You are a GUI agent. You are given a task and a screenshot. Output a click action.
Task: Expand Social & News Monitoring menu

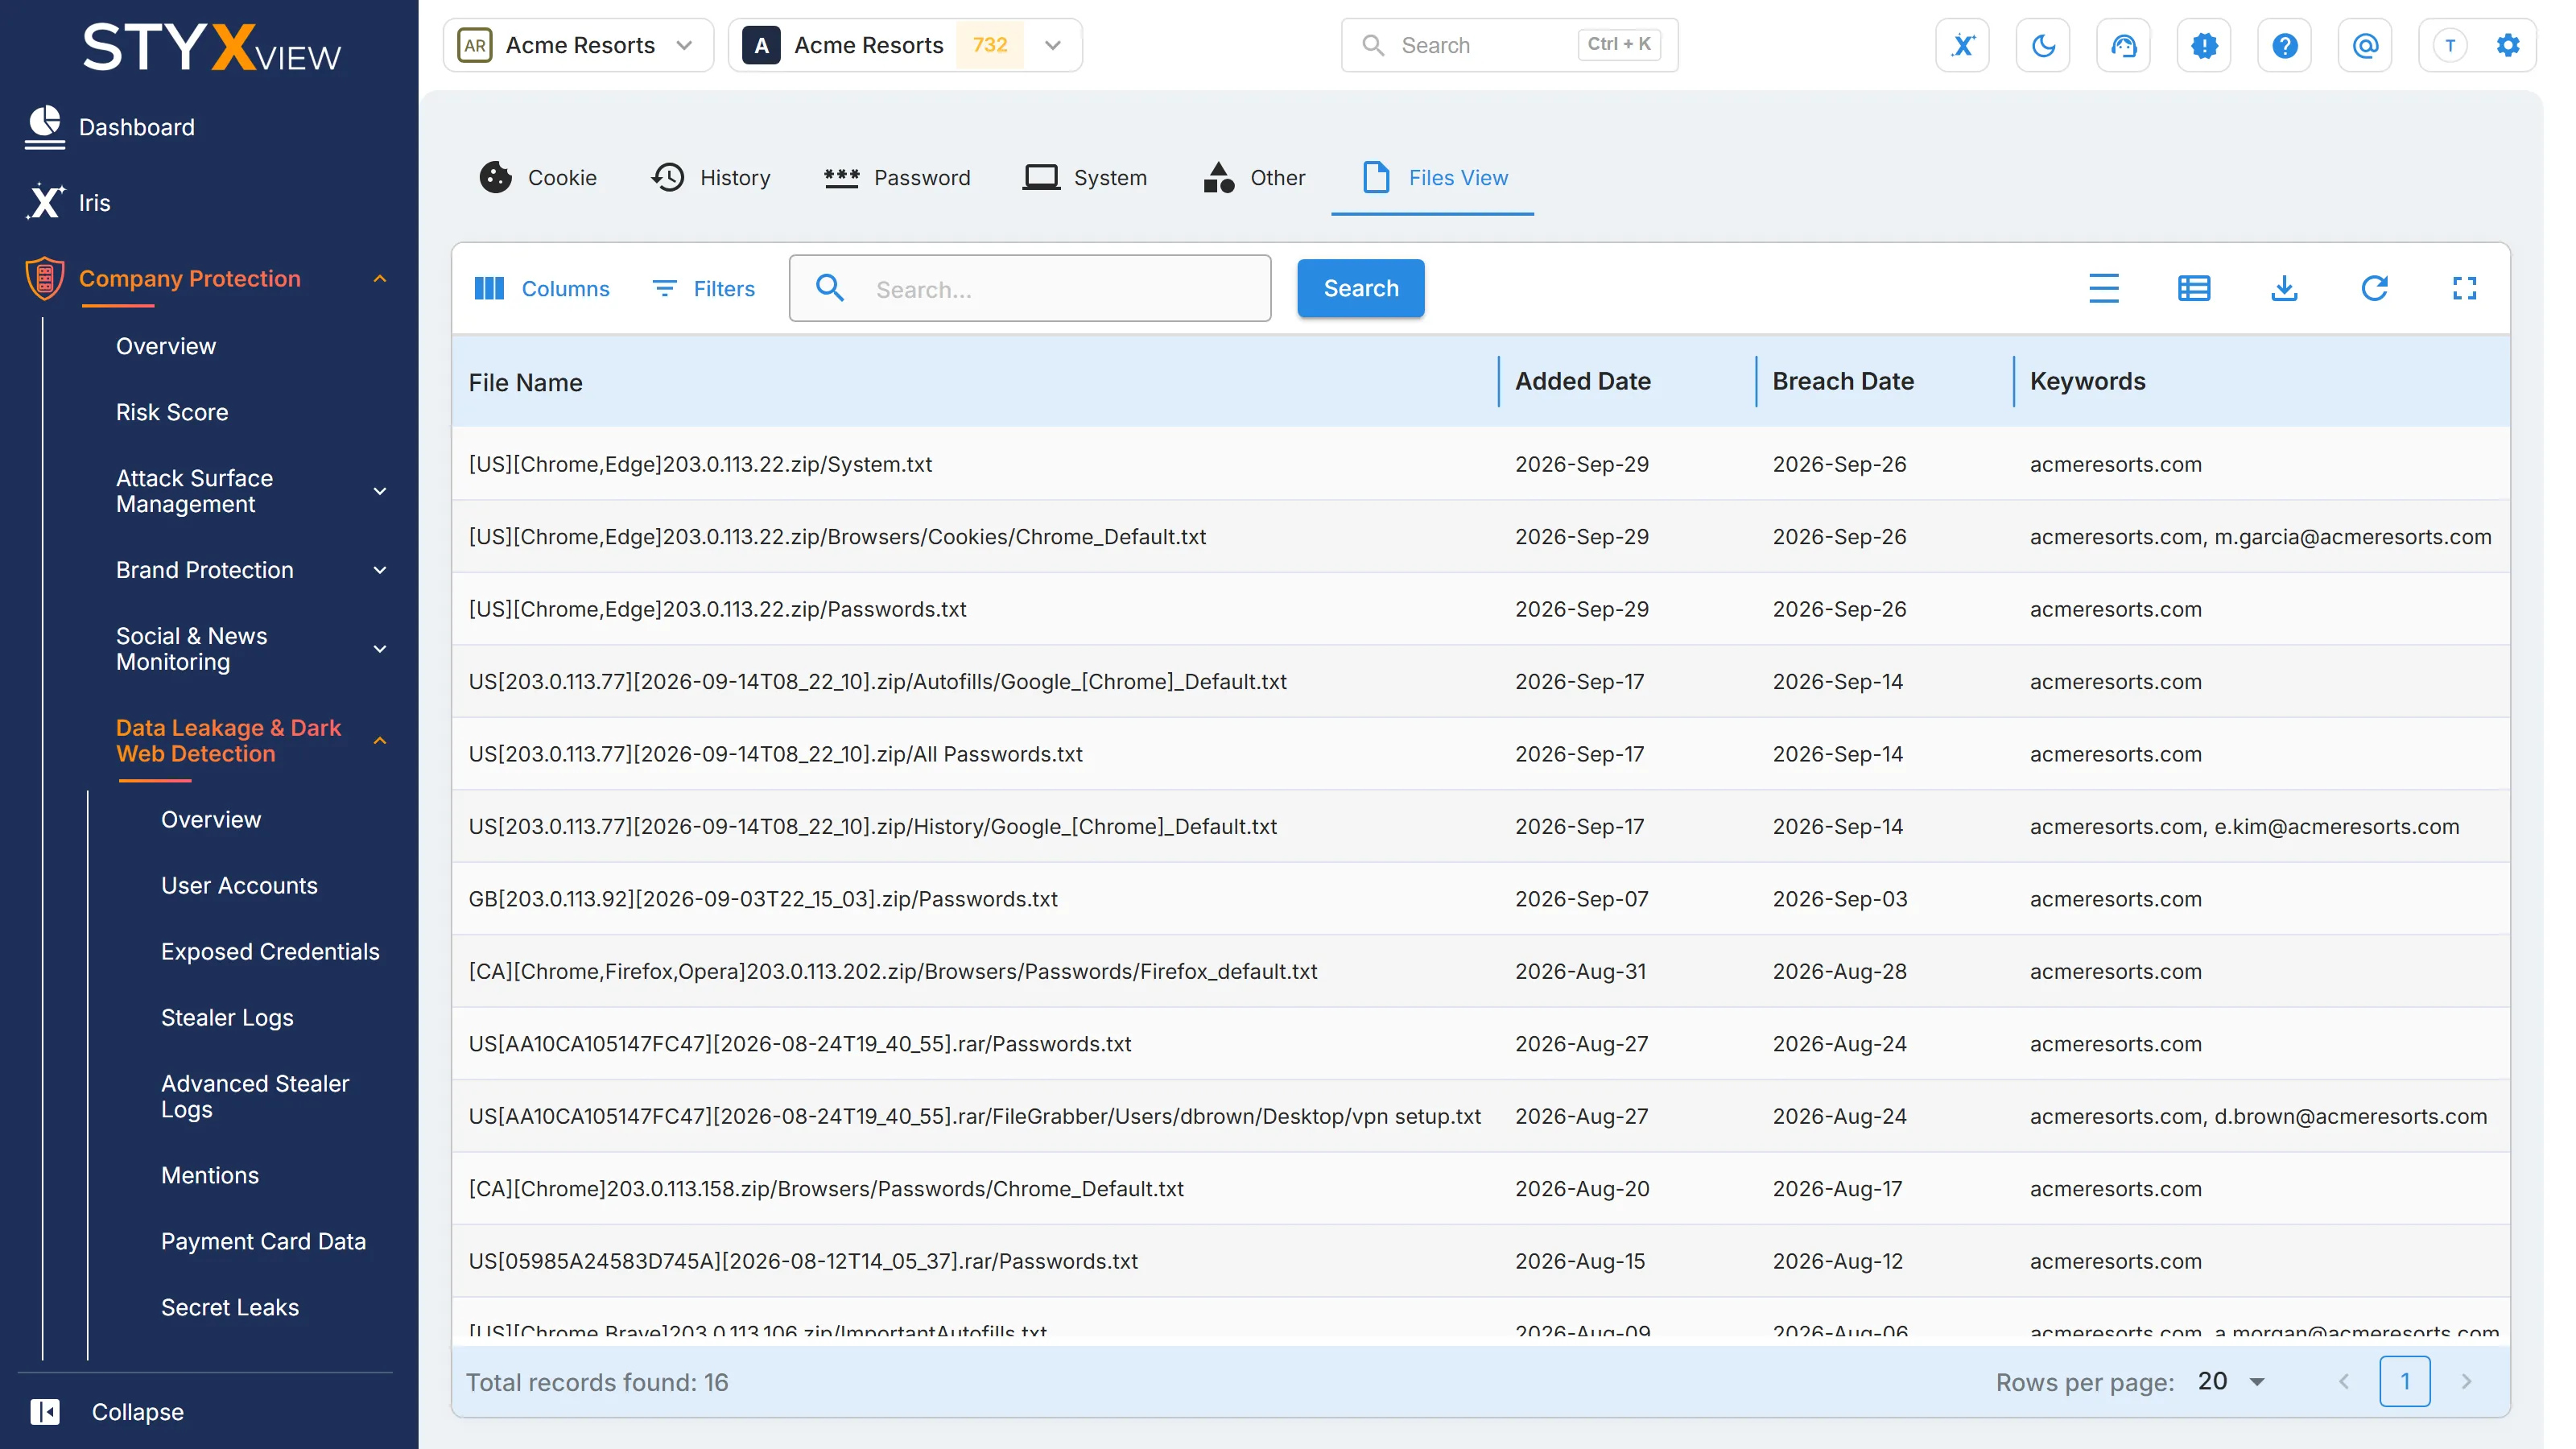coord(379,649)
